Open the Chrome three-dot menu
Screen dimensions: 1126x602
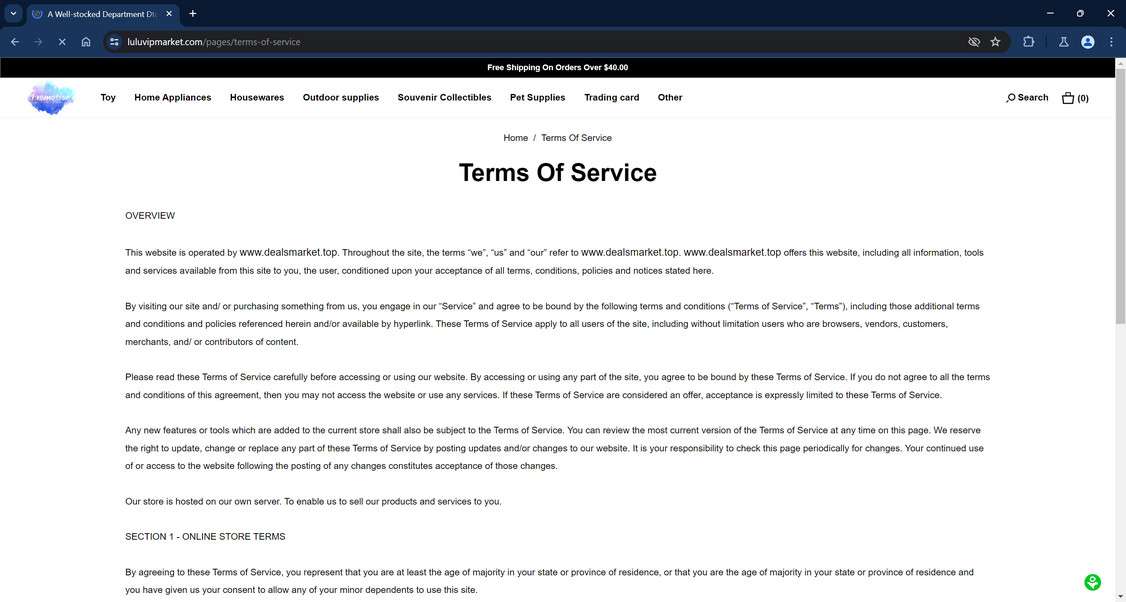[x=1111, y=42]
